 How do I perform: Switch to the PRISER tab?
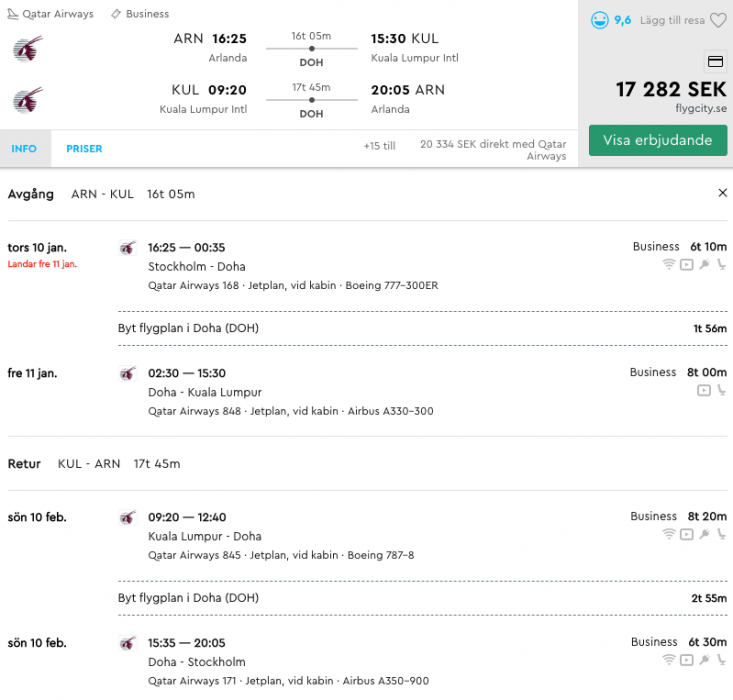pos(84,149)
